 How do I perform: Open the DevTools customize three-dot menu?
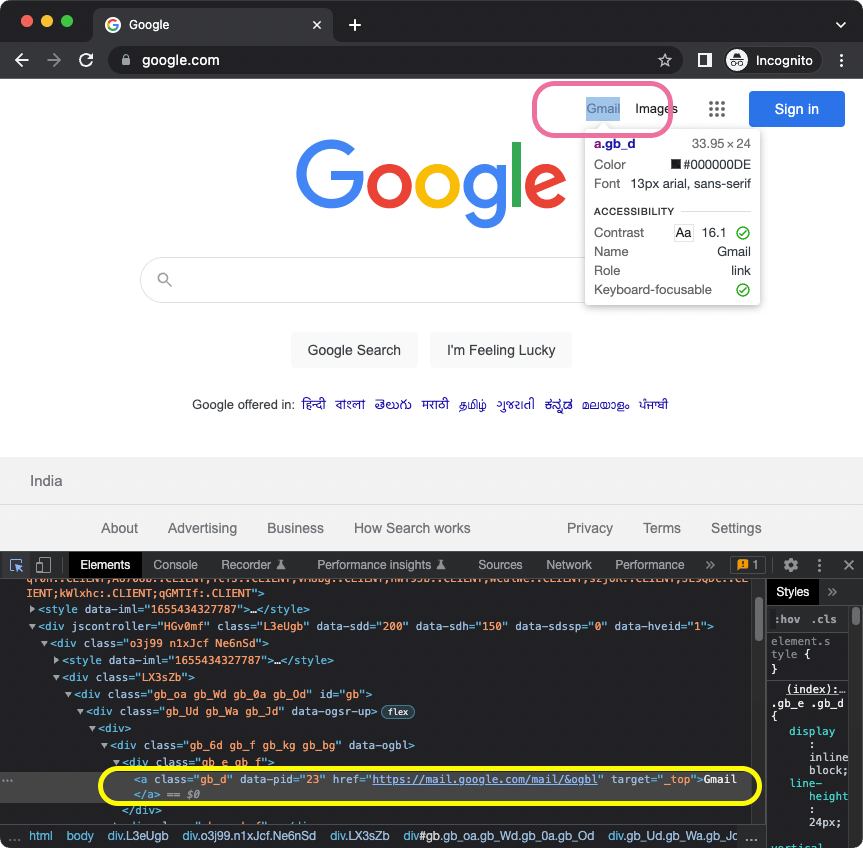(819, 565)
